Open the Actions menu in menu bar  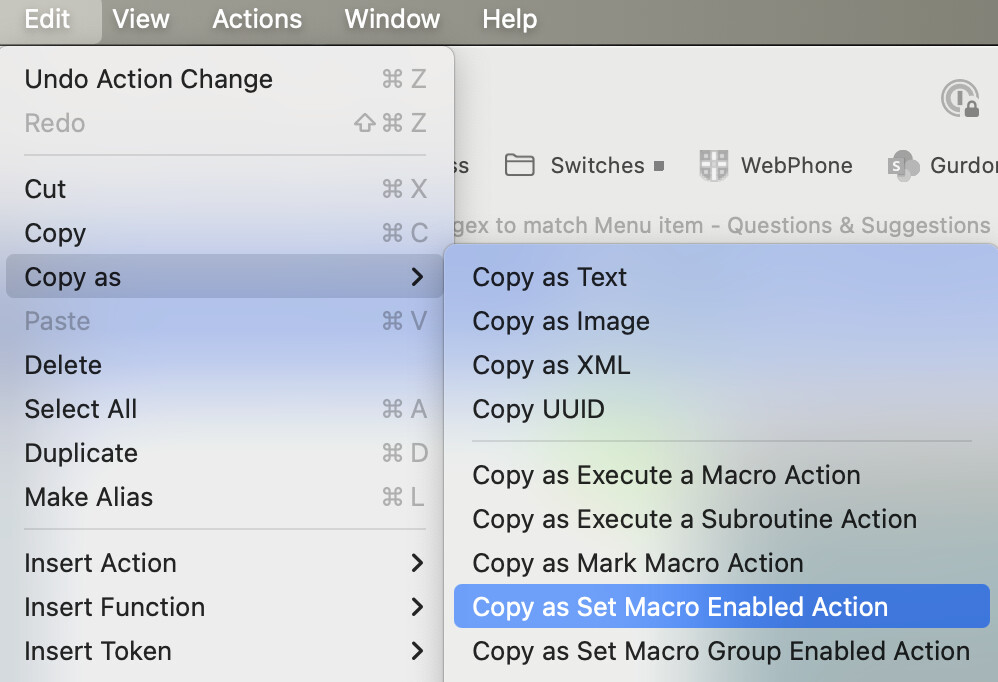click(257, 19)
